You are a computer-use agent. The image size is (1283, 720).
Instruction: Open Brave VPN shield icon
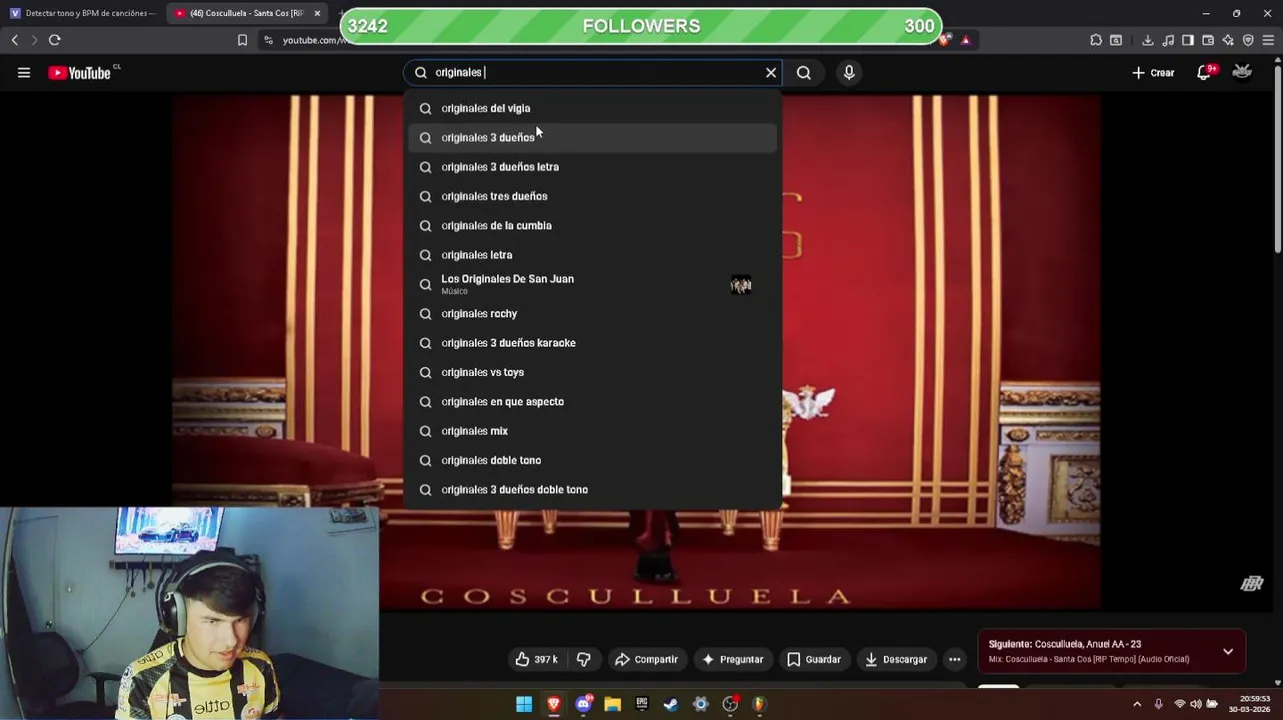tap(1248, 40)
